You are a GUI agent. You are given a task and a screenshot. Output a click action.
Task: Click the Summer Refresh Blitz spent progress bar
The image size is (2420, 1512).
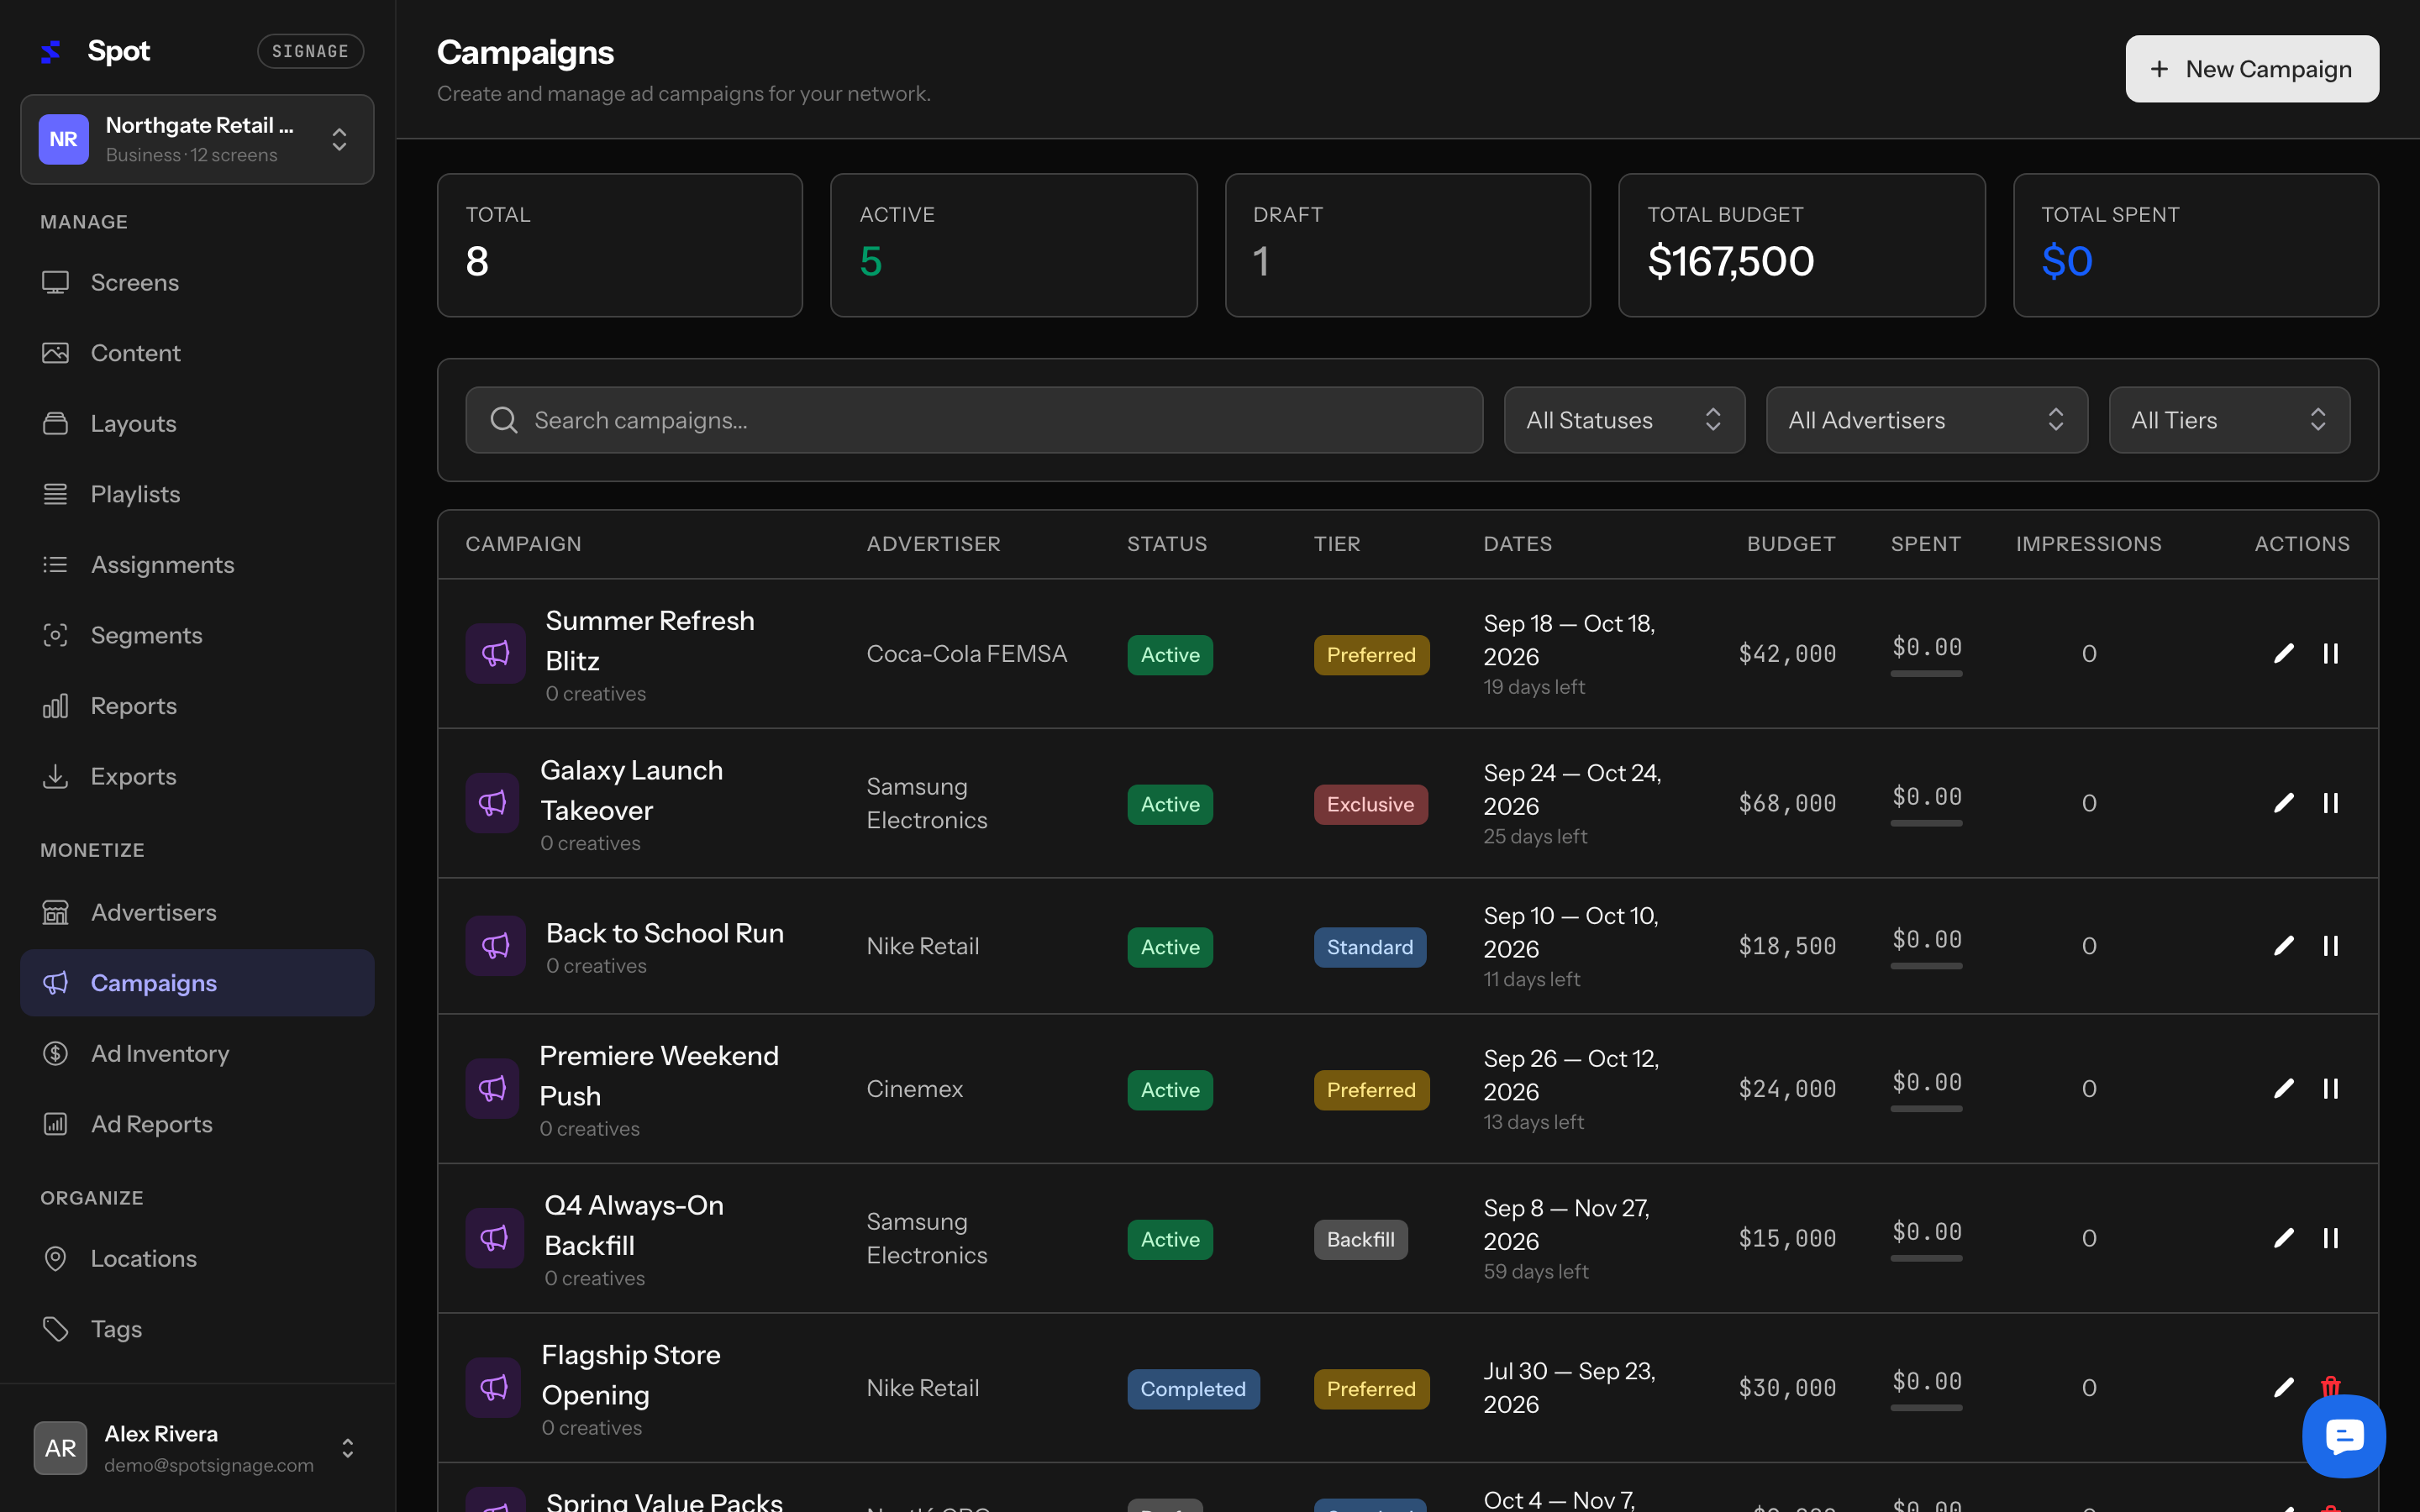pyautogui.click(x=1926, y=674)
